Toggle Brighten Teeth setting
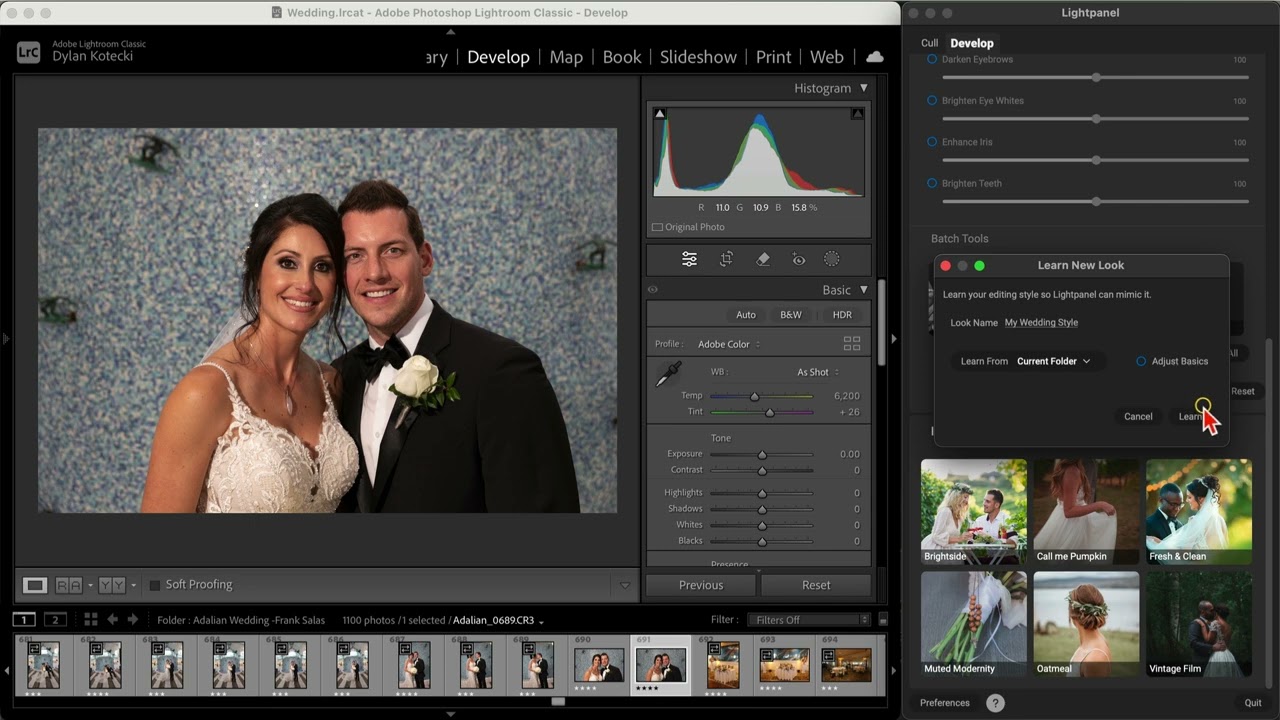 [x=932, y=183]
